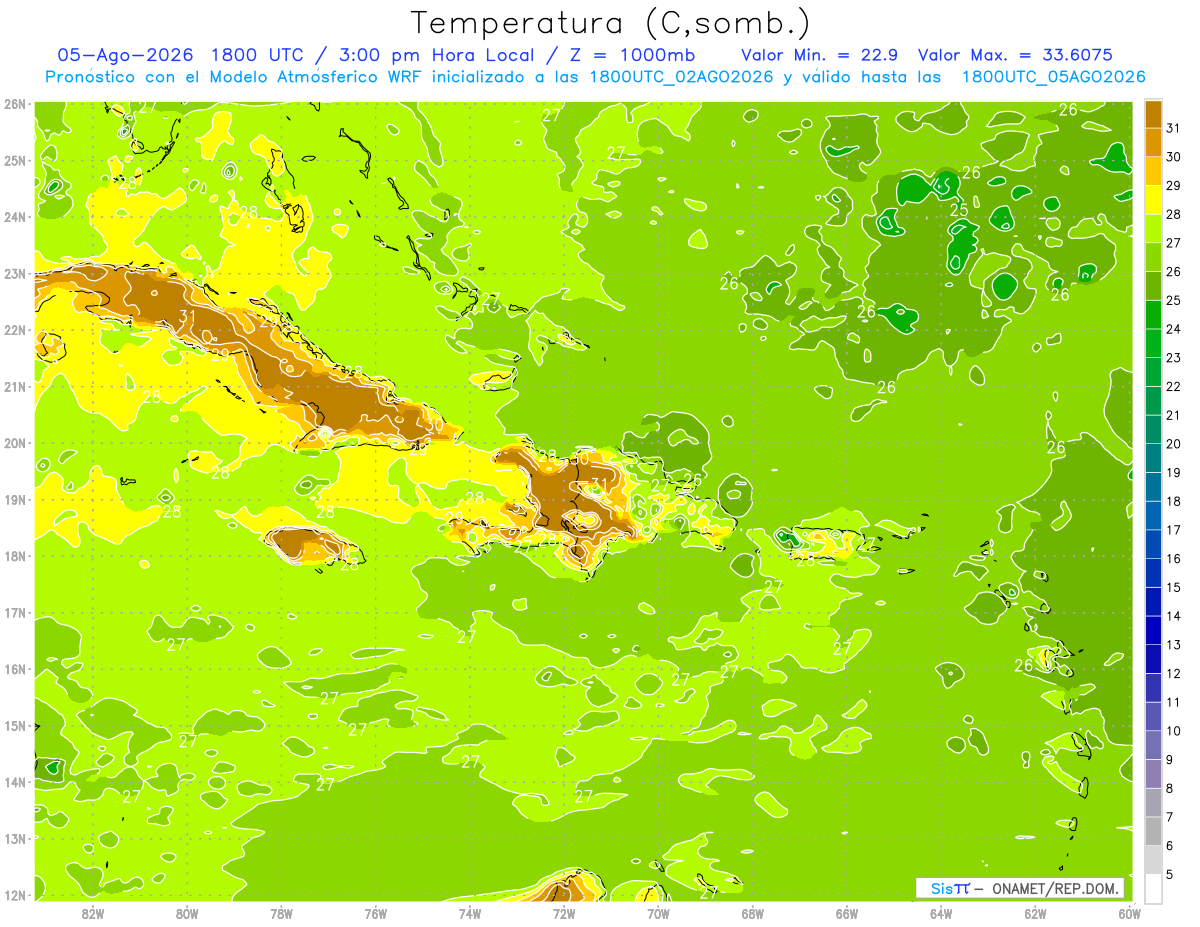Click the title "Temperatura (C,somb.)"

[610, 23]
